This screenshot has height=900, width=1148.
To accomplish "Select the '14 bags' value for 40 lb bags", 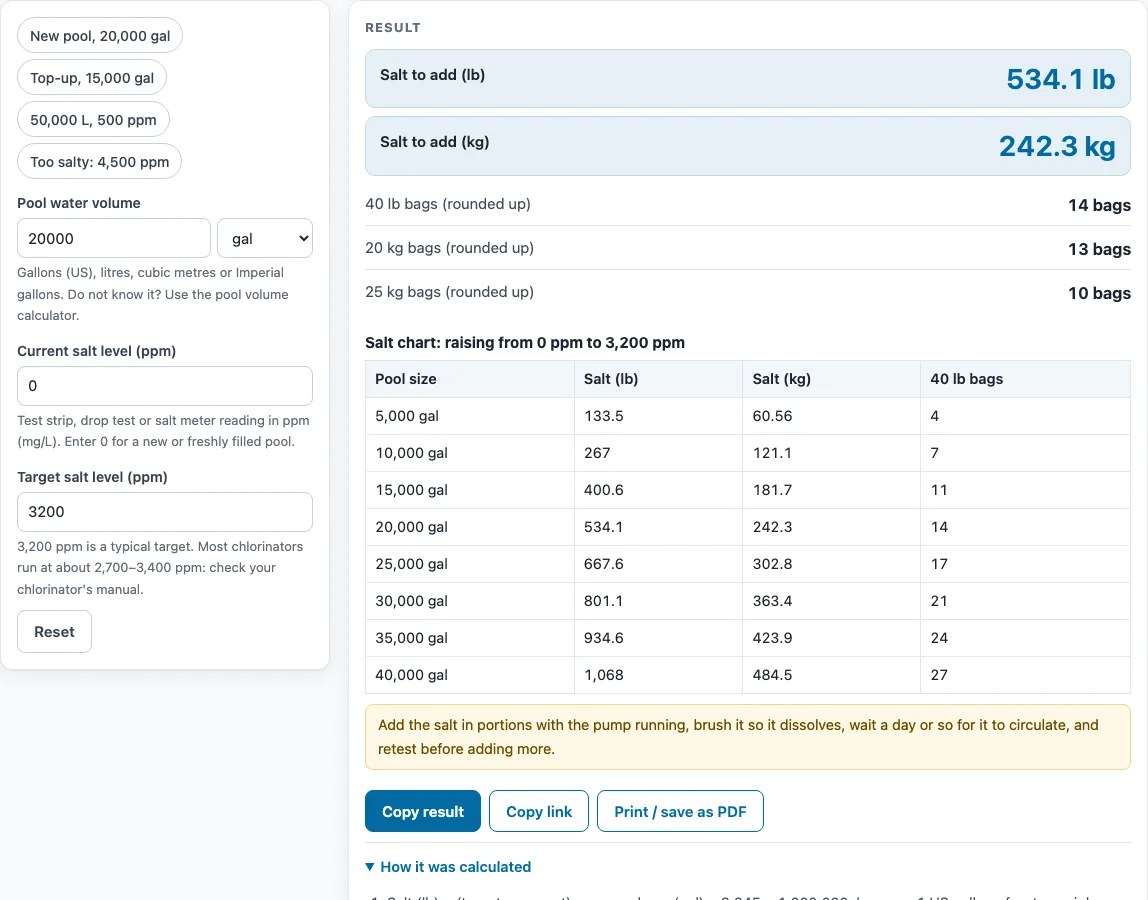I will [x=1099, y=205].
